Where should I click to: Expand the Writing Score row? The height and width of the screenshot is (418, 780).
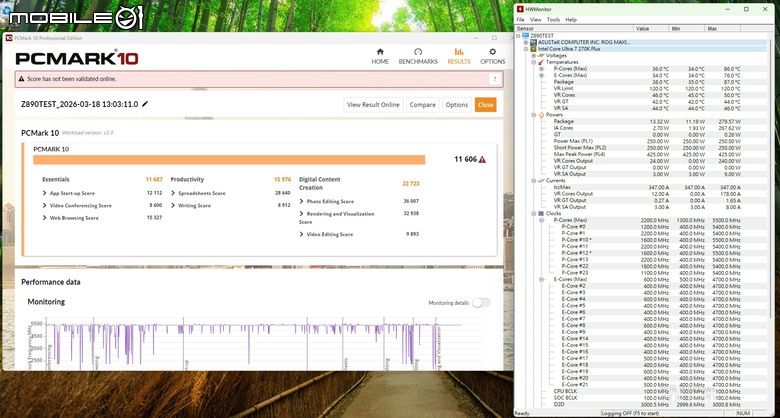(173, 206)
